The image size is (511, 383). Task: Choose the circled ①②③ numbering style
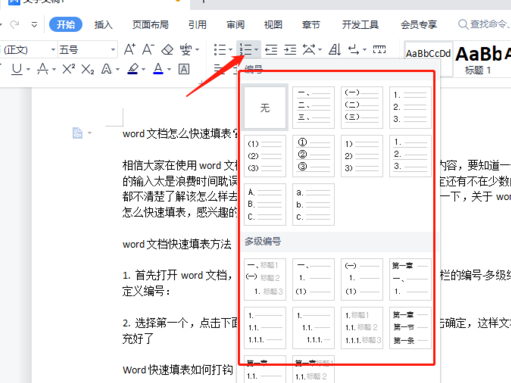click(x=313, y=156)
